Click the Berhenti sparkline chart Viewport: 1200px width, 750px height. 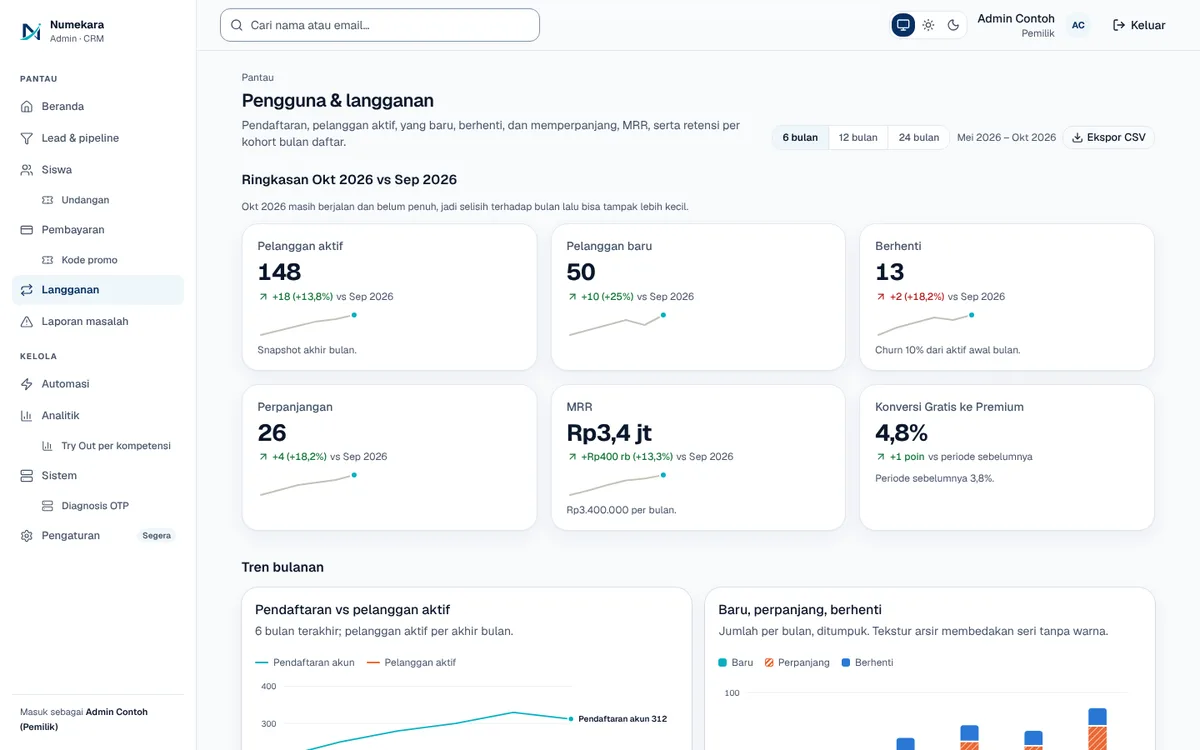coord(925,324)
